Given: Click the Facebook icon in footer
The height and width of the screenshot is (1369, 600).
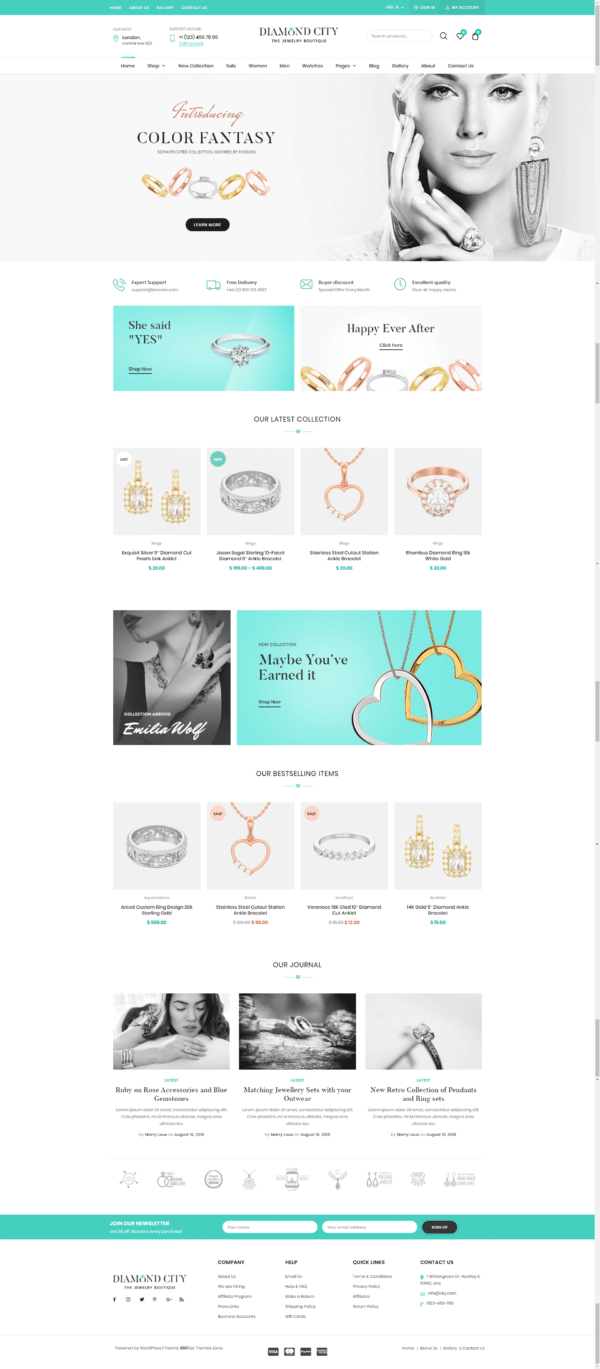Looking at the screenshot, I should point(114,1299).
